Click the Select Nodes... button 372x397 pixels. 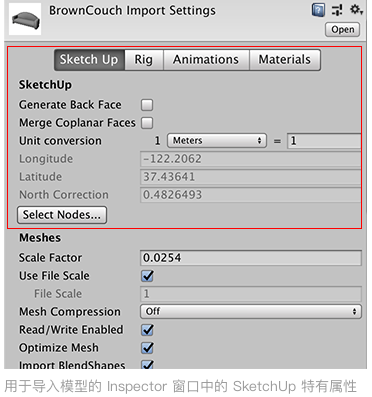62,215
